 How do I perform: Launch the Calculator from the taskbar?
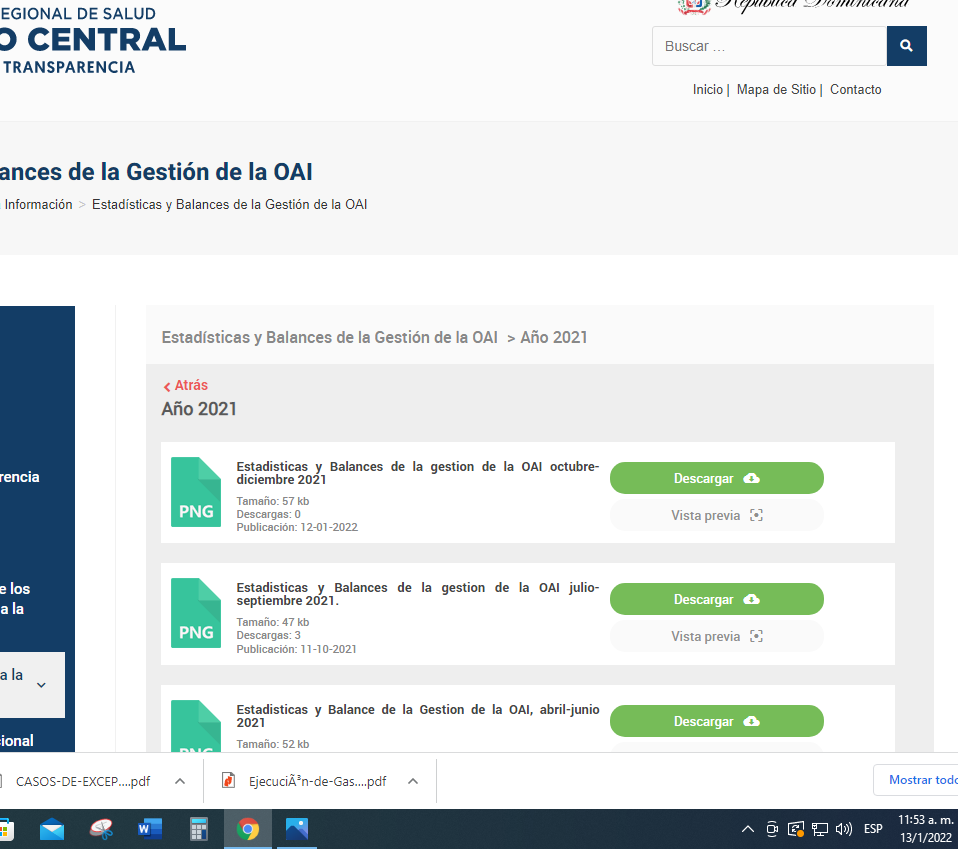198,829
